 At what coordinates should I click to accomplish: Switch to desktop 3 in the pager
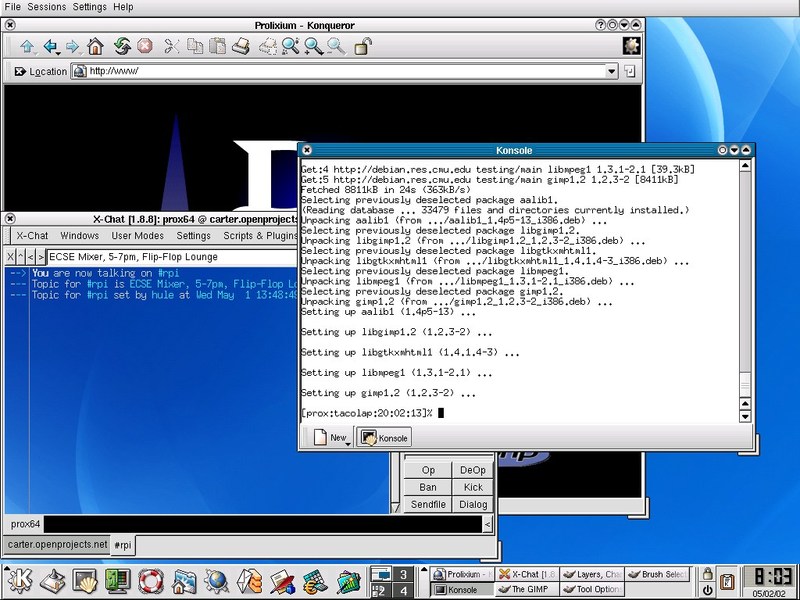(403, 574)
